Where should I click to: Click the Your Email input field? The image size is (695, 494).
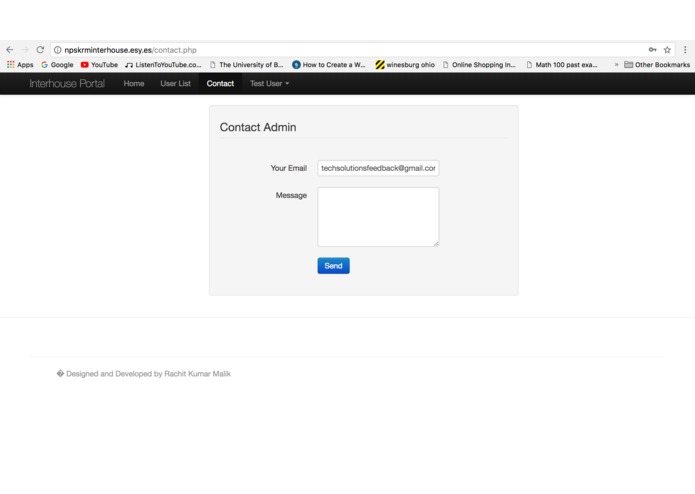click(378, 168)
